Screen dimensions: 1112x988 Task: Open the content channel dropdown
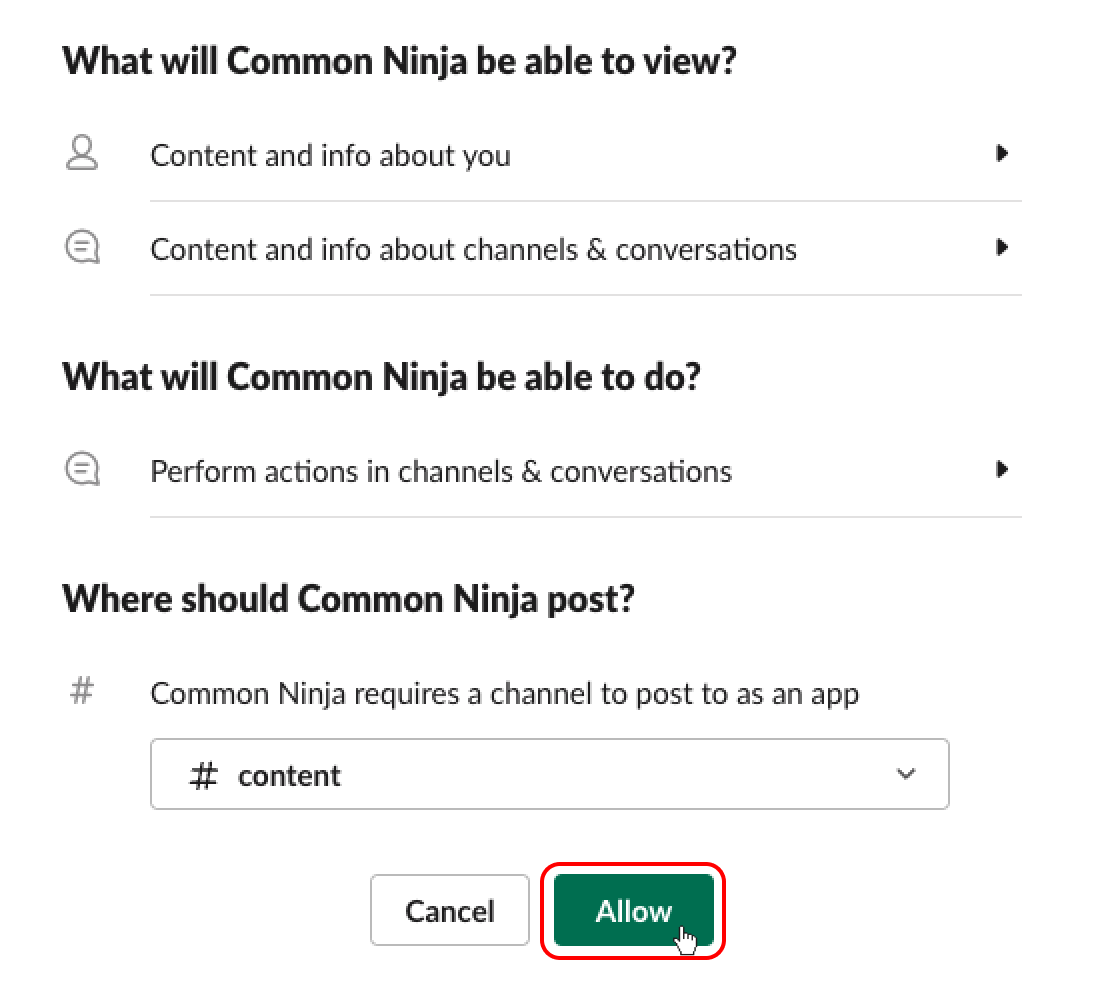(x=550, y=774)
